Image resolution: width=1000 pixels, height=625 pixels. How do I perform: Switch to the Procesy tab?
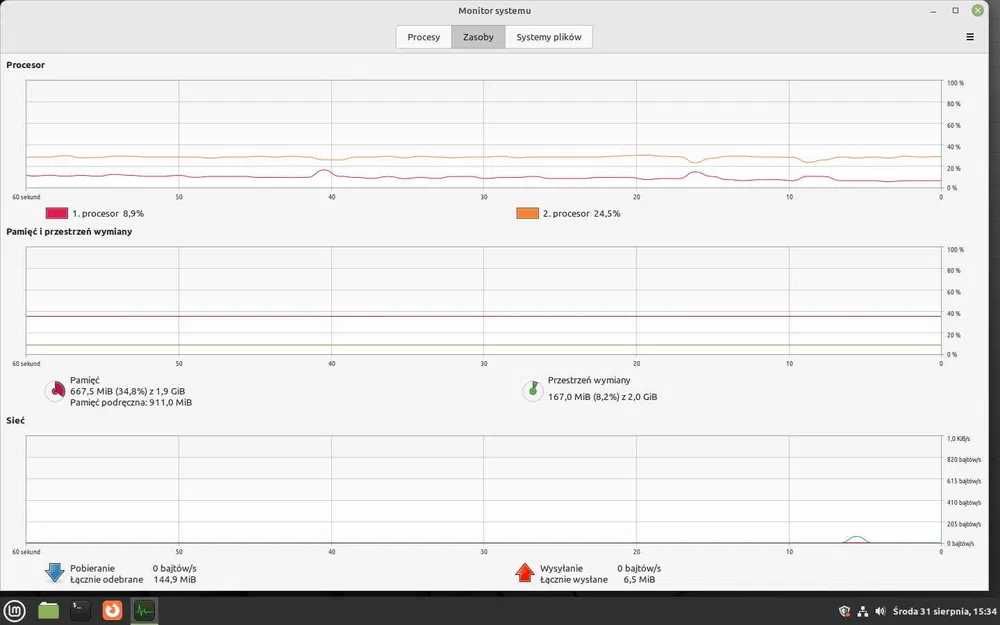coord(423,37)
